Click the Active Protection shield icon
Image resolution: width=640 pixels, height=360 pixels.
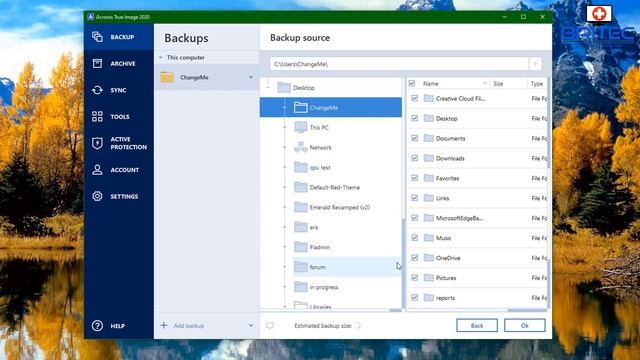pyautogui.click(x=97, y=143)
